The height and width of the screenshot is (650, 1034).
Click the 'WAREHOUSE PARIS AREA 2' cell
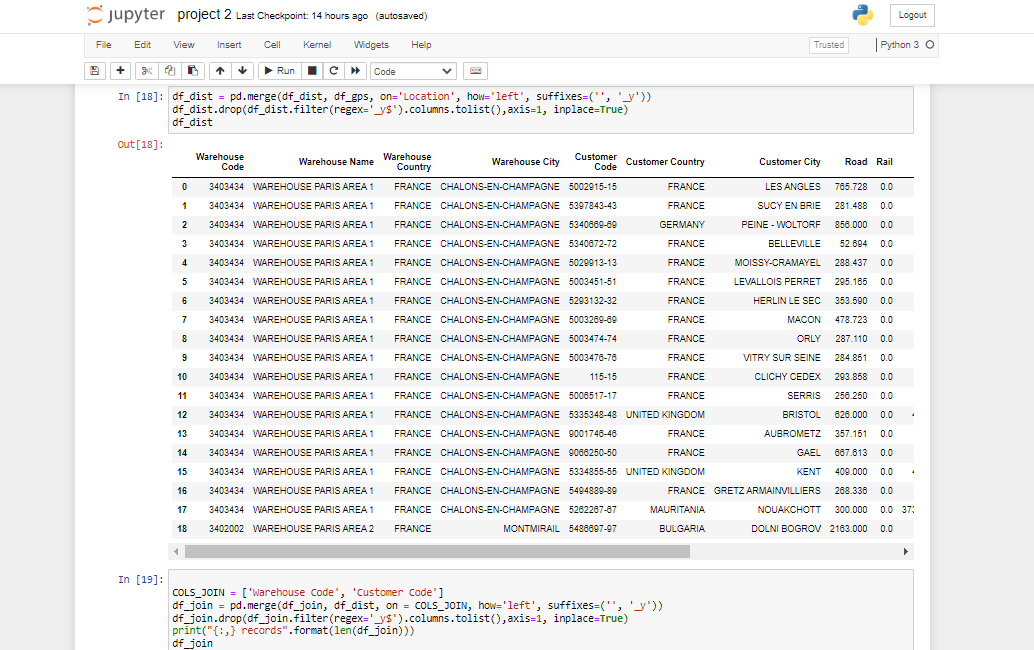coord(313,529)
